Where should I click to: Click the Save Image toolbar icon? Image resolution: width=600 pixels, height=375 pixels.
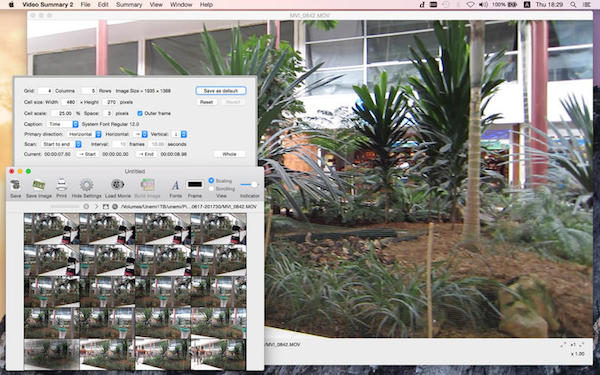point(39,185)
